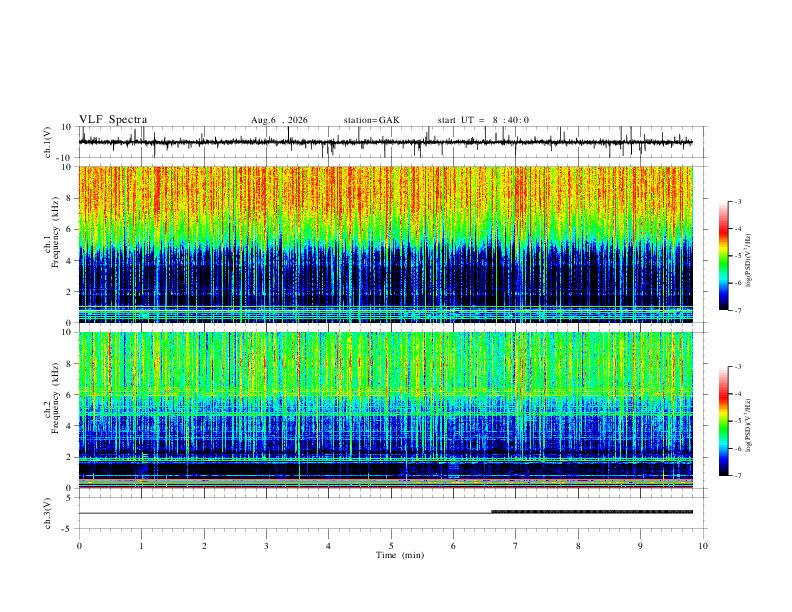Click the ch.1(V) waveform trace panel
The image size is (792, 612).
(x=386, y=142)
